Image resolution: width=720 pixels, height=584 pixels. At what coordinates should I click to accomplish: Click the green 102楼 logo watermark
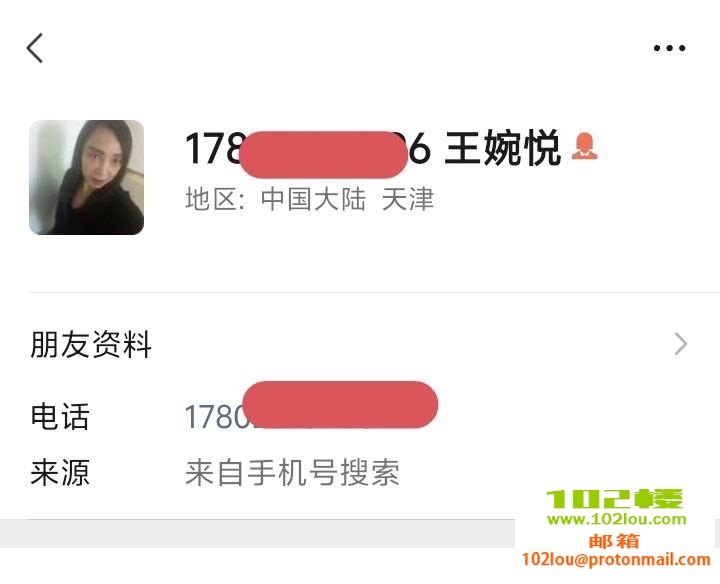(x=615, y=499)
